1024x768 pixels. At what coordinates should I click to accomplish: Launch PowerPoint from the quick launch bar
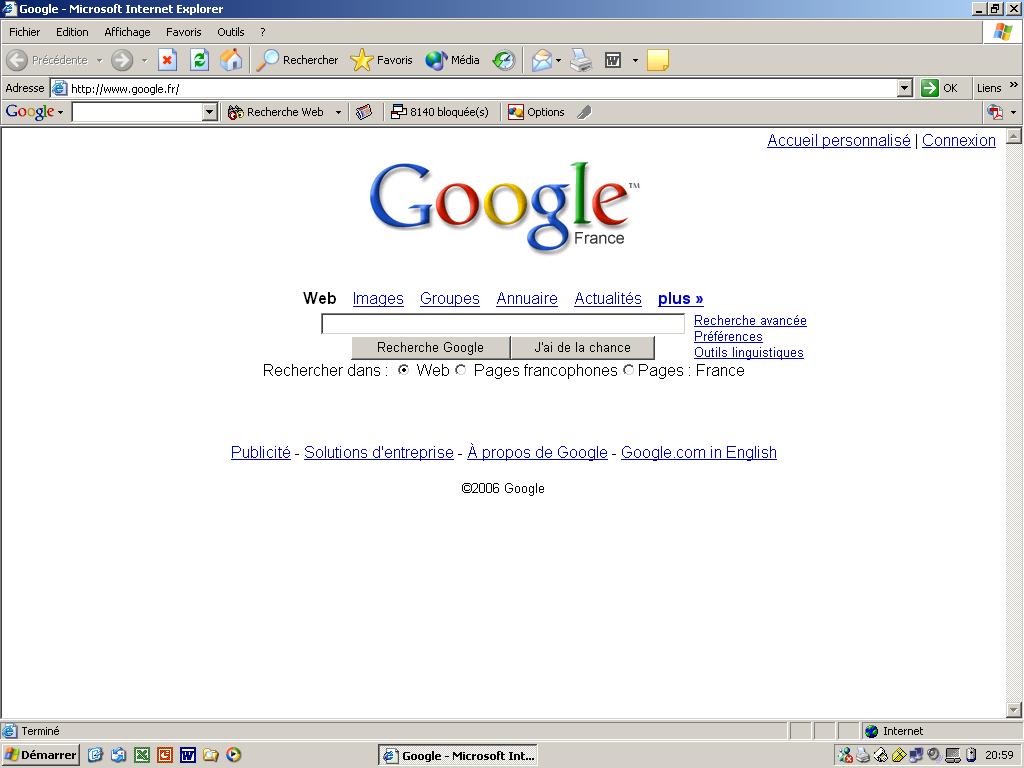click(x=165, y=756)
